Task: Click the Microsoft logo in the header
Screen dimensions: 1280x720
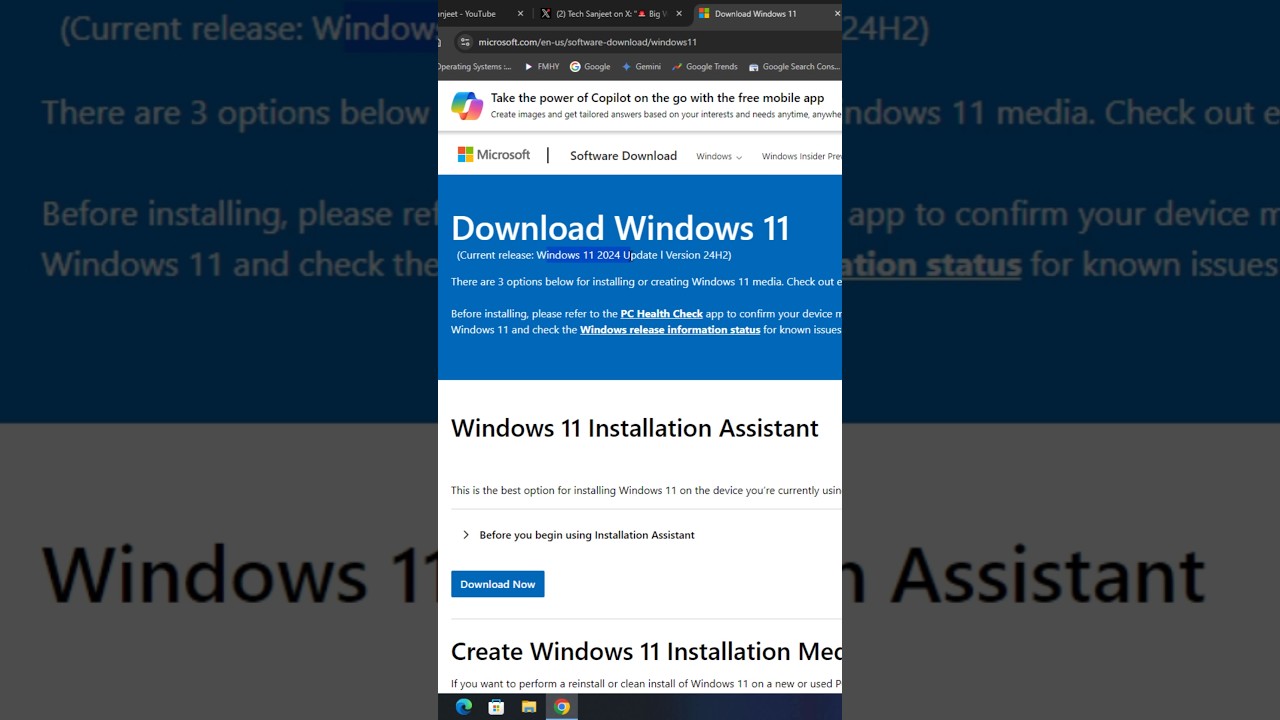Action: [494, 155]
